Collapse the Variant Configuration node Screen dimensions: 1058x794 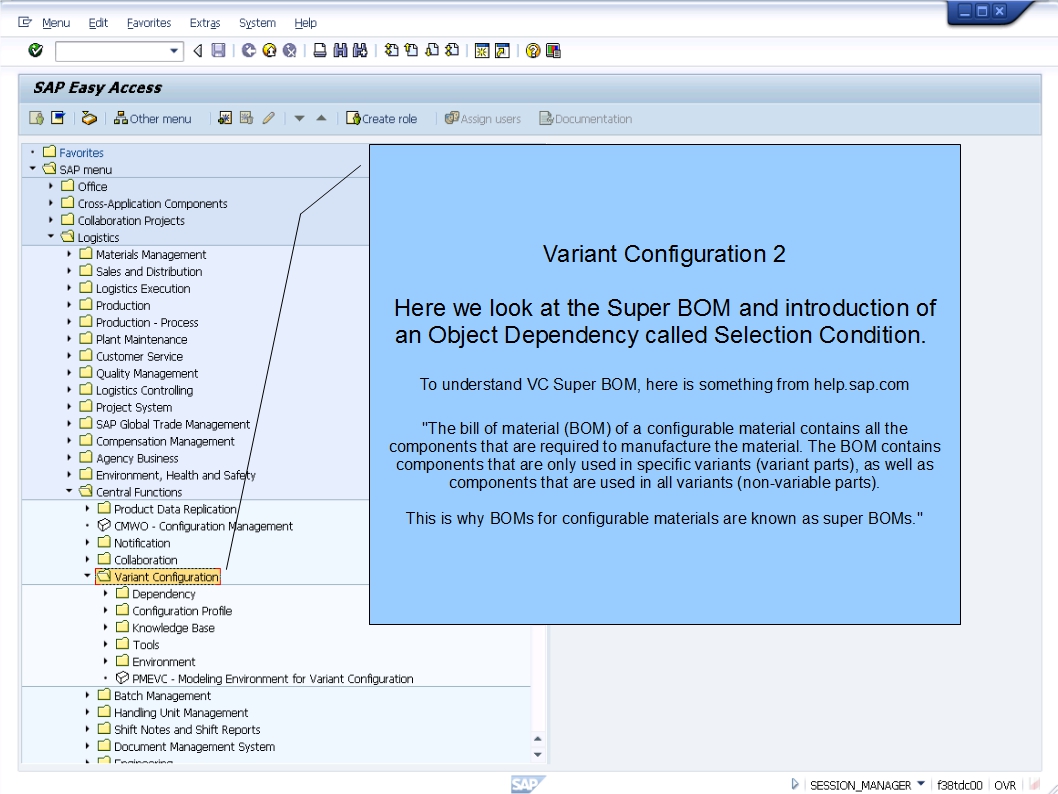tap(87, 576)
